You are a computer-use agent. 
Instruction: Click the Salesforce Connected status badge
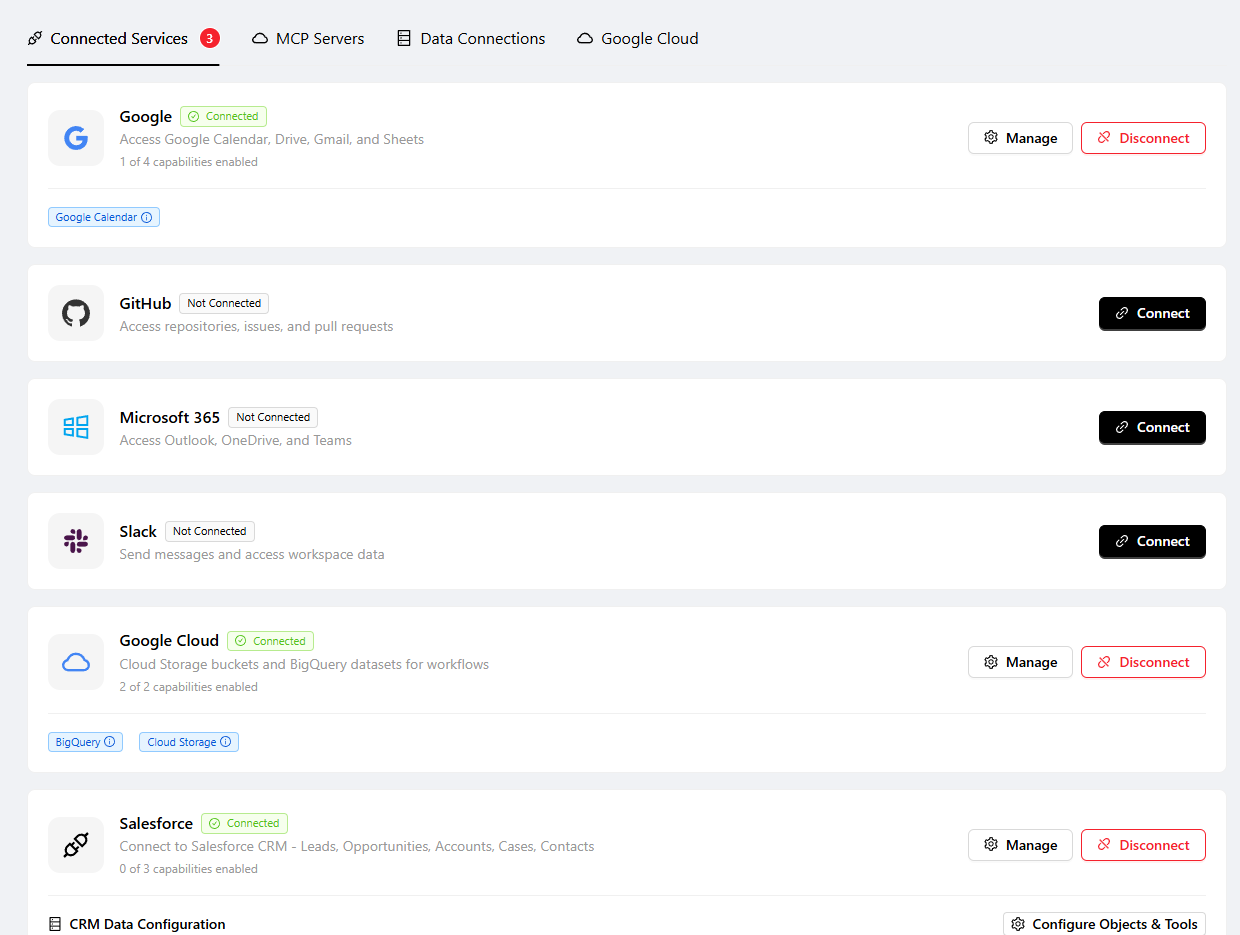[x=244, y=823]
